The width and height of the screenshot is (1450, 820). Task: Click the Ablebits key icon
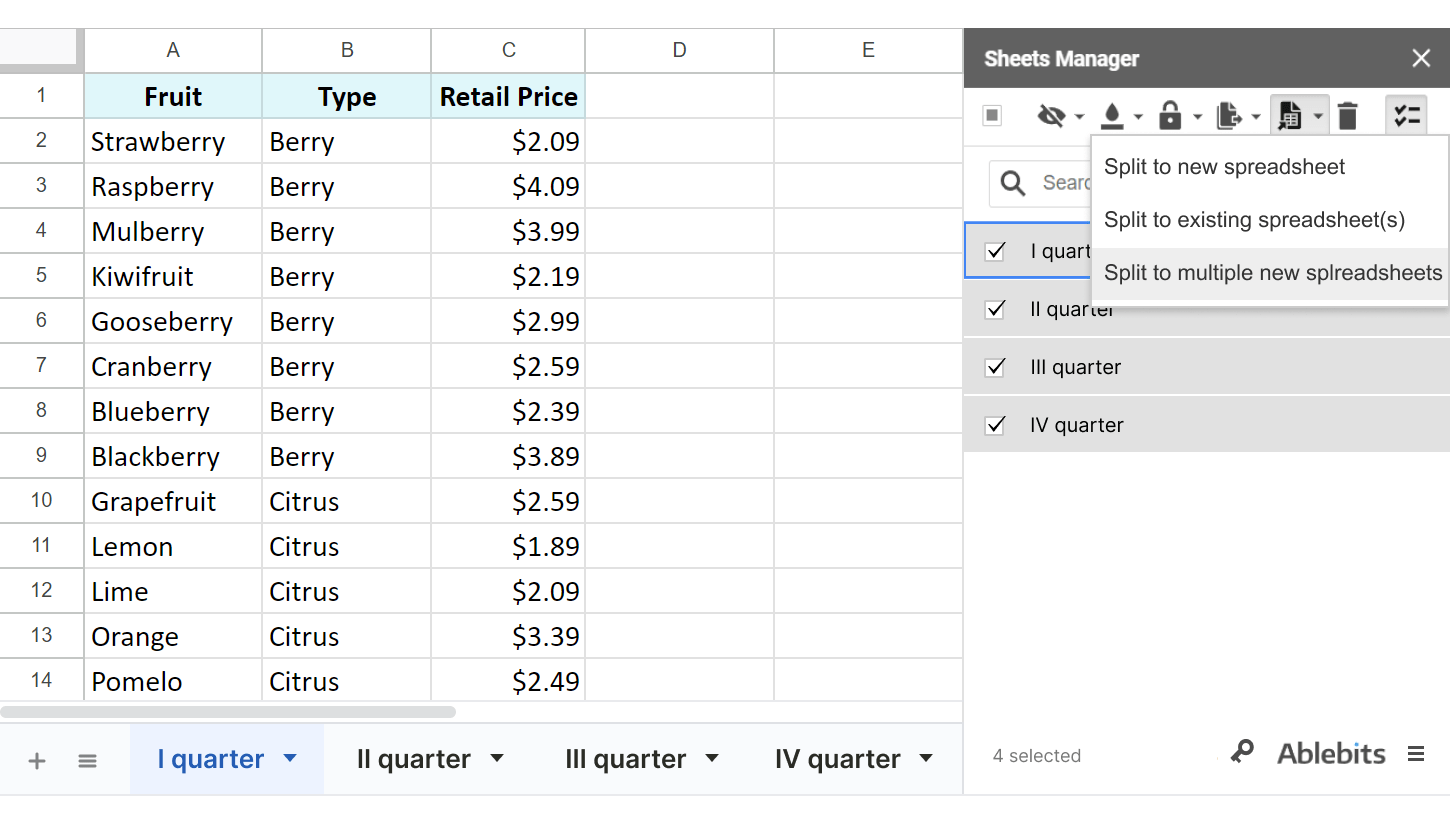click(1242, 752)
